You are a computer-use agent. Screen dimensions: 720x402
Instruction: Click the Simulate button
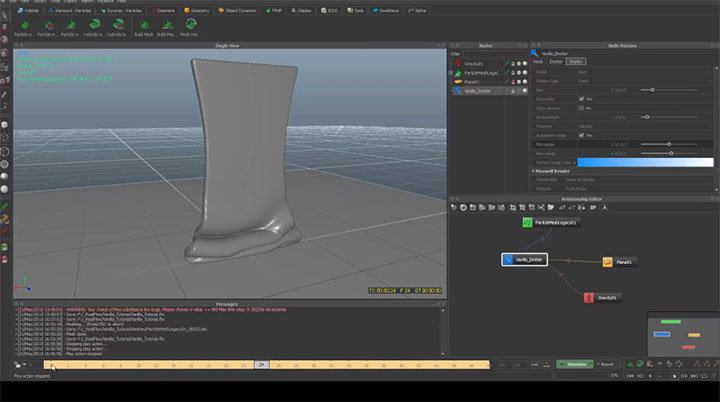(x=573, y=364)
